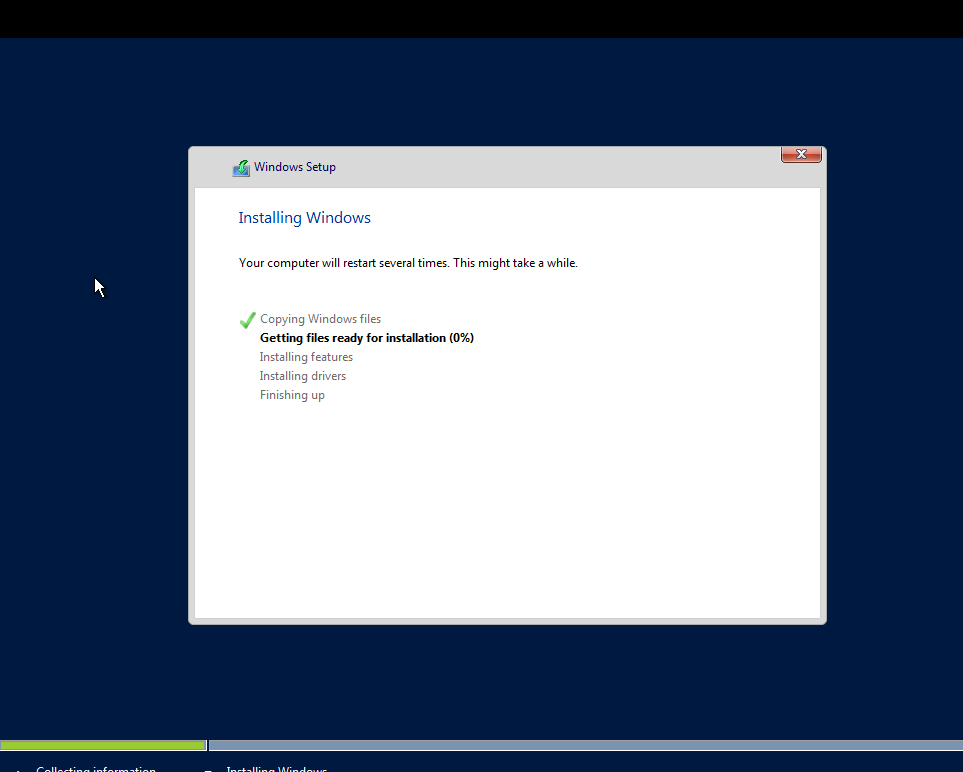The width and height of the screenshot is (963, 772).
Task: Click the 'Finishing up' step
Action: click(x=292, y=395)
